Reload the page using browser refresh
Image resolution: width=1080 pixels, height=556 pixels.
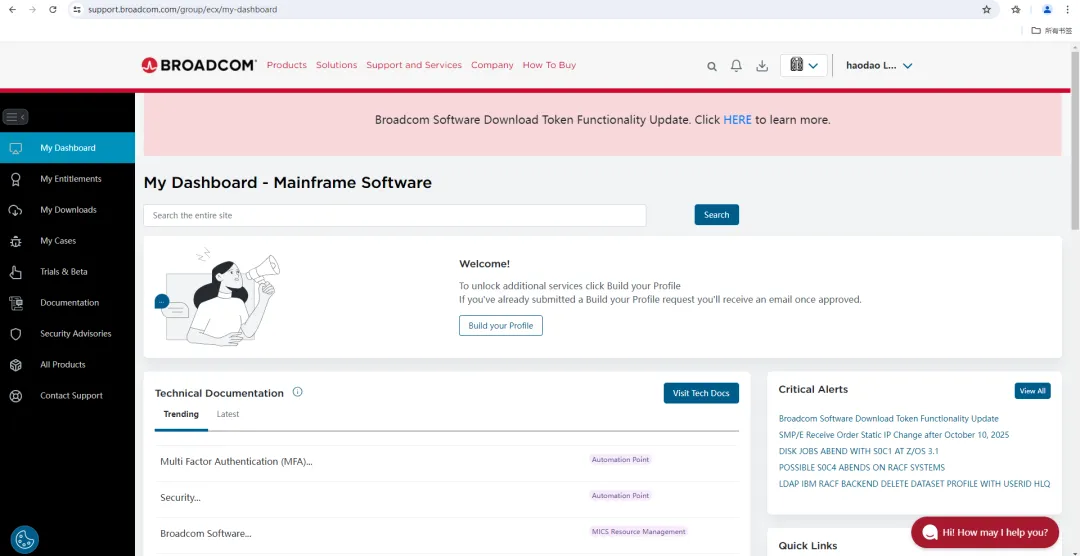point(53,9)
